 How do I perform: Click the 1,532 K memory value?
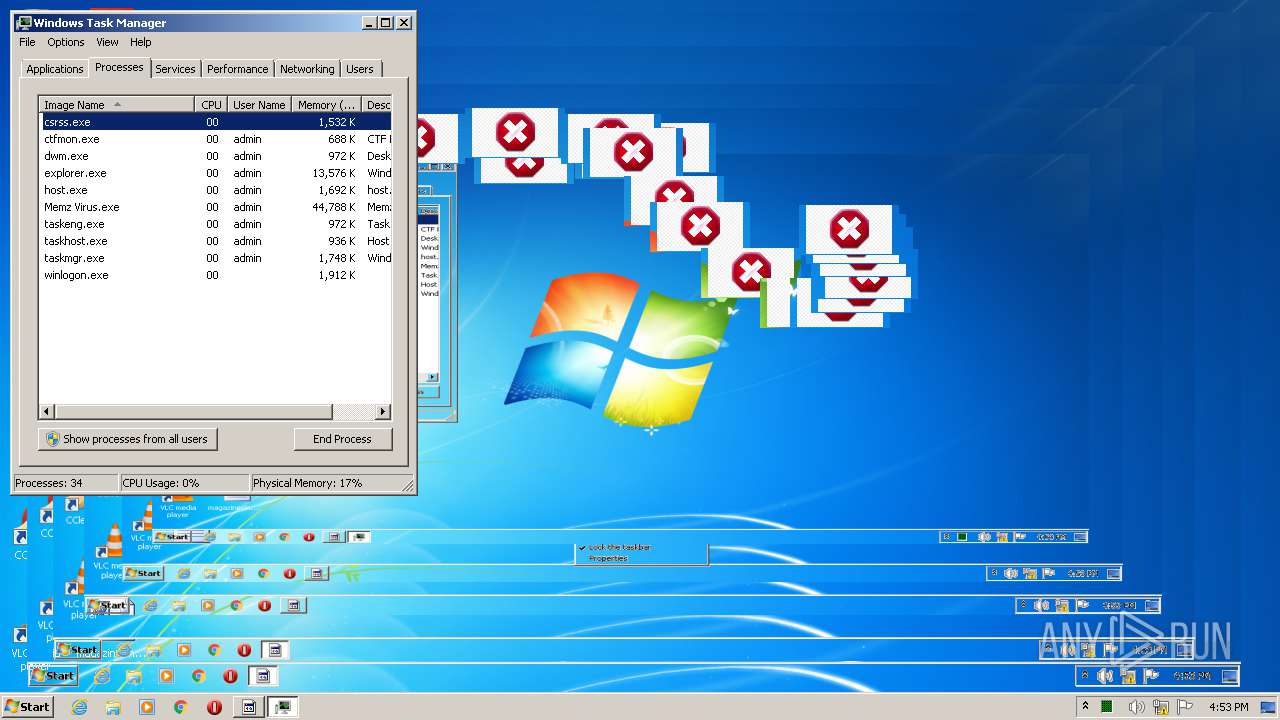(x=337, y=122)
